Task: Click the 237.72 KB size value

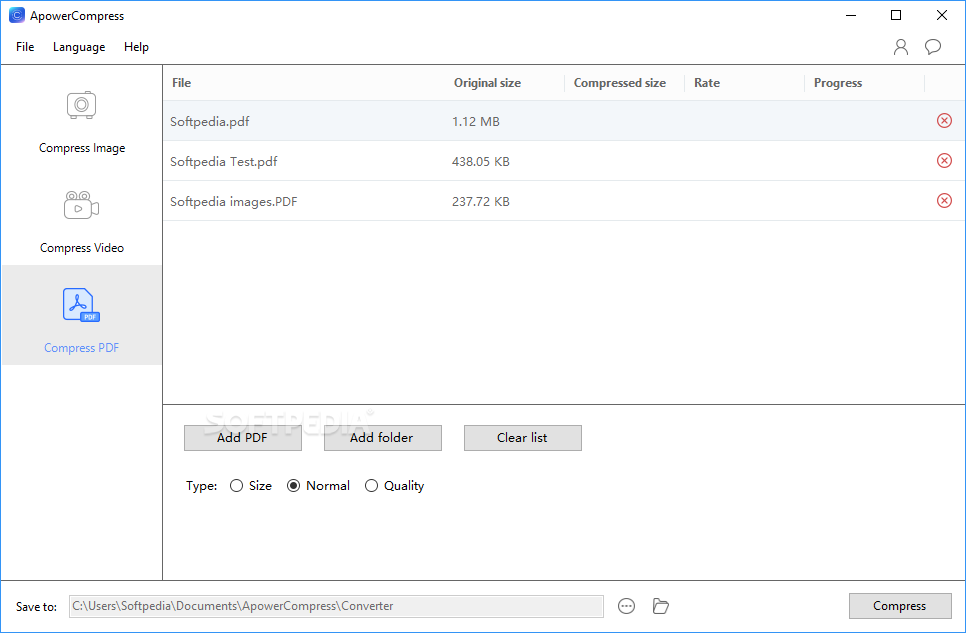Action: coord(481,202)
